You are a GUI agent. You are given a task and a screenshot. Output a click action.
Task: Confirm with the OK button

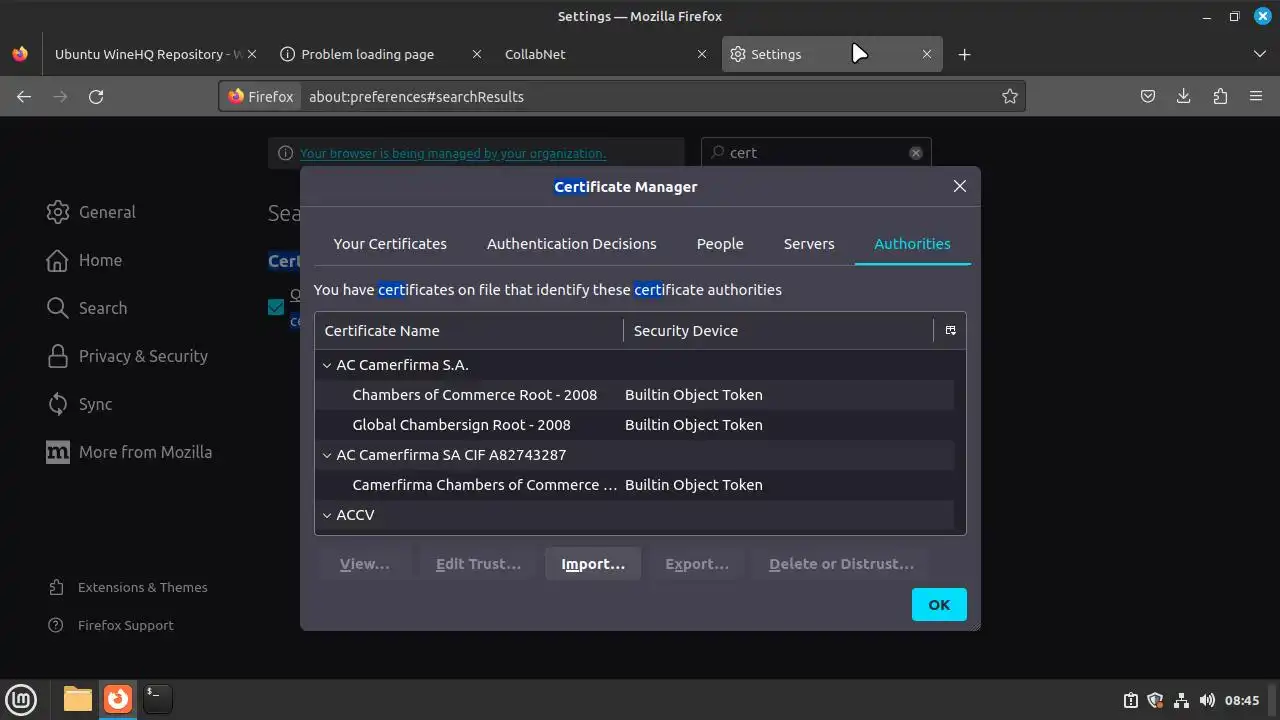pos(939,604)
